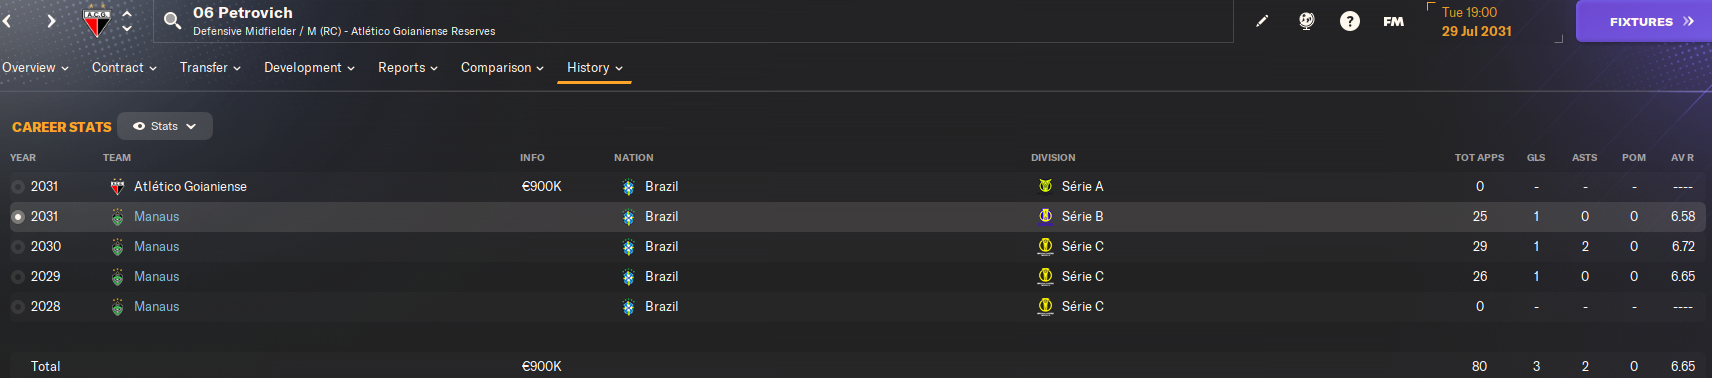This screenshot has height=378, width=1712.
Task: Go back with the left arrow
Action: (7, 20)
